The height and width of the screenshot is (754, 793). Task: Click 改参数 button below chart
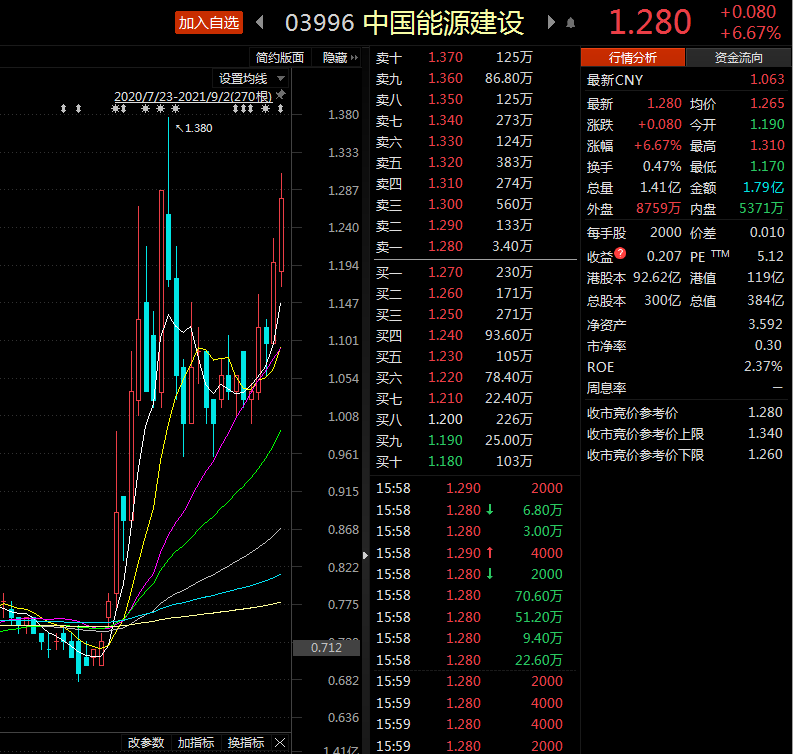(146, 742)
